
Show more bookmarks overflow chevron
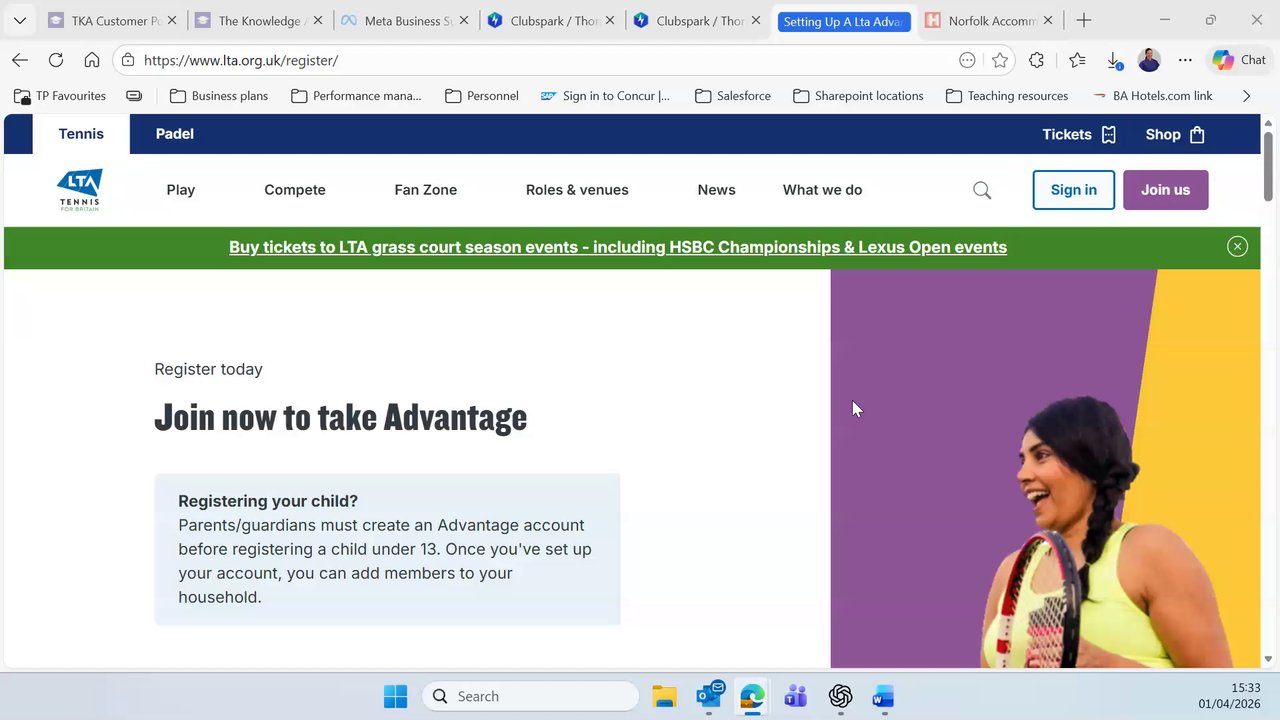[1246, 96]
